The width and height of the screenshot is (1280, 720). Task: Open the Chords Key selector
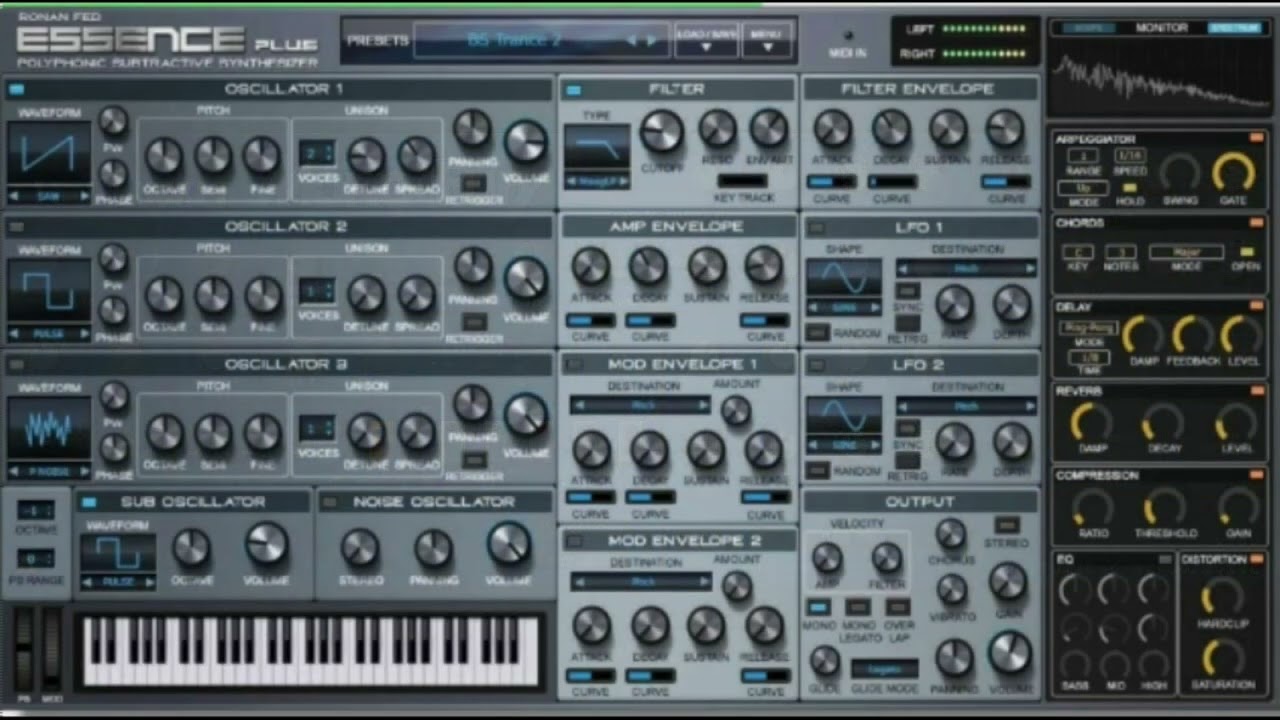pyautogui.click(x=1077, y=252)
